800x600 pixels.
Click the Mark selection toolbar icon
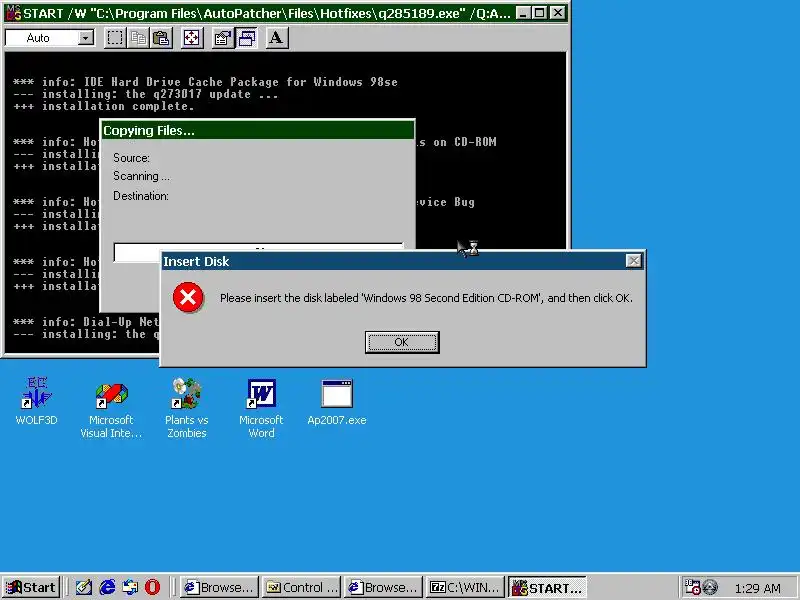tap(115, 38)
